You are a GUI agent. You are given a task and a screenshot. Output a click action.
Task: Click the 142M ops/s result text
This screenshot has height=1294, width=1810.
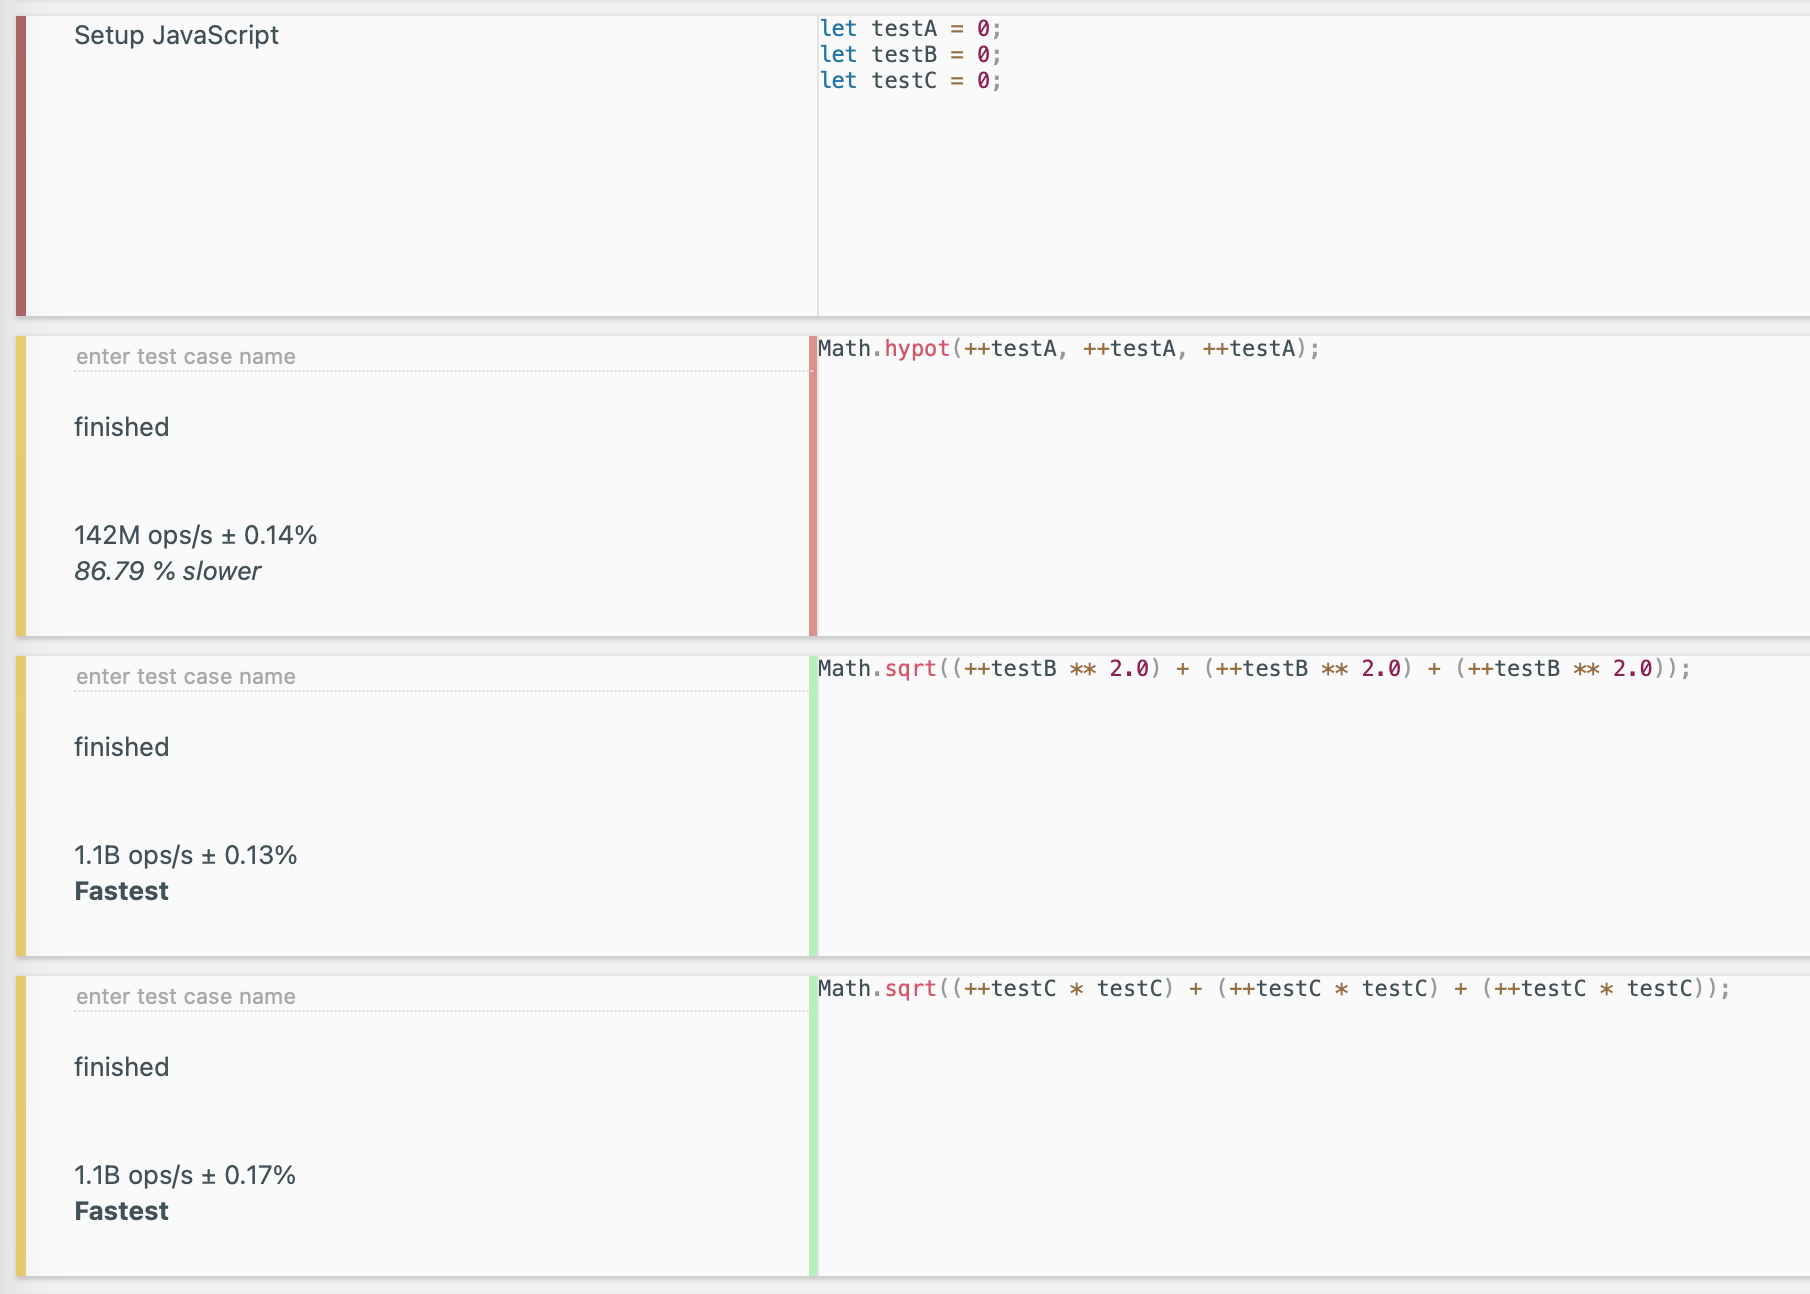tap(195, 536)
